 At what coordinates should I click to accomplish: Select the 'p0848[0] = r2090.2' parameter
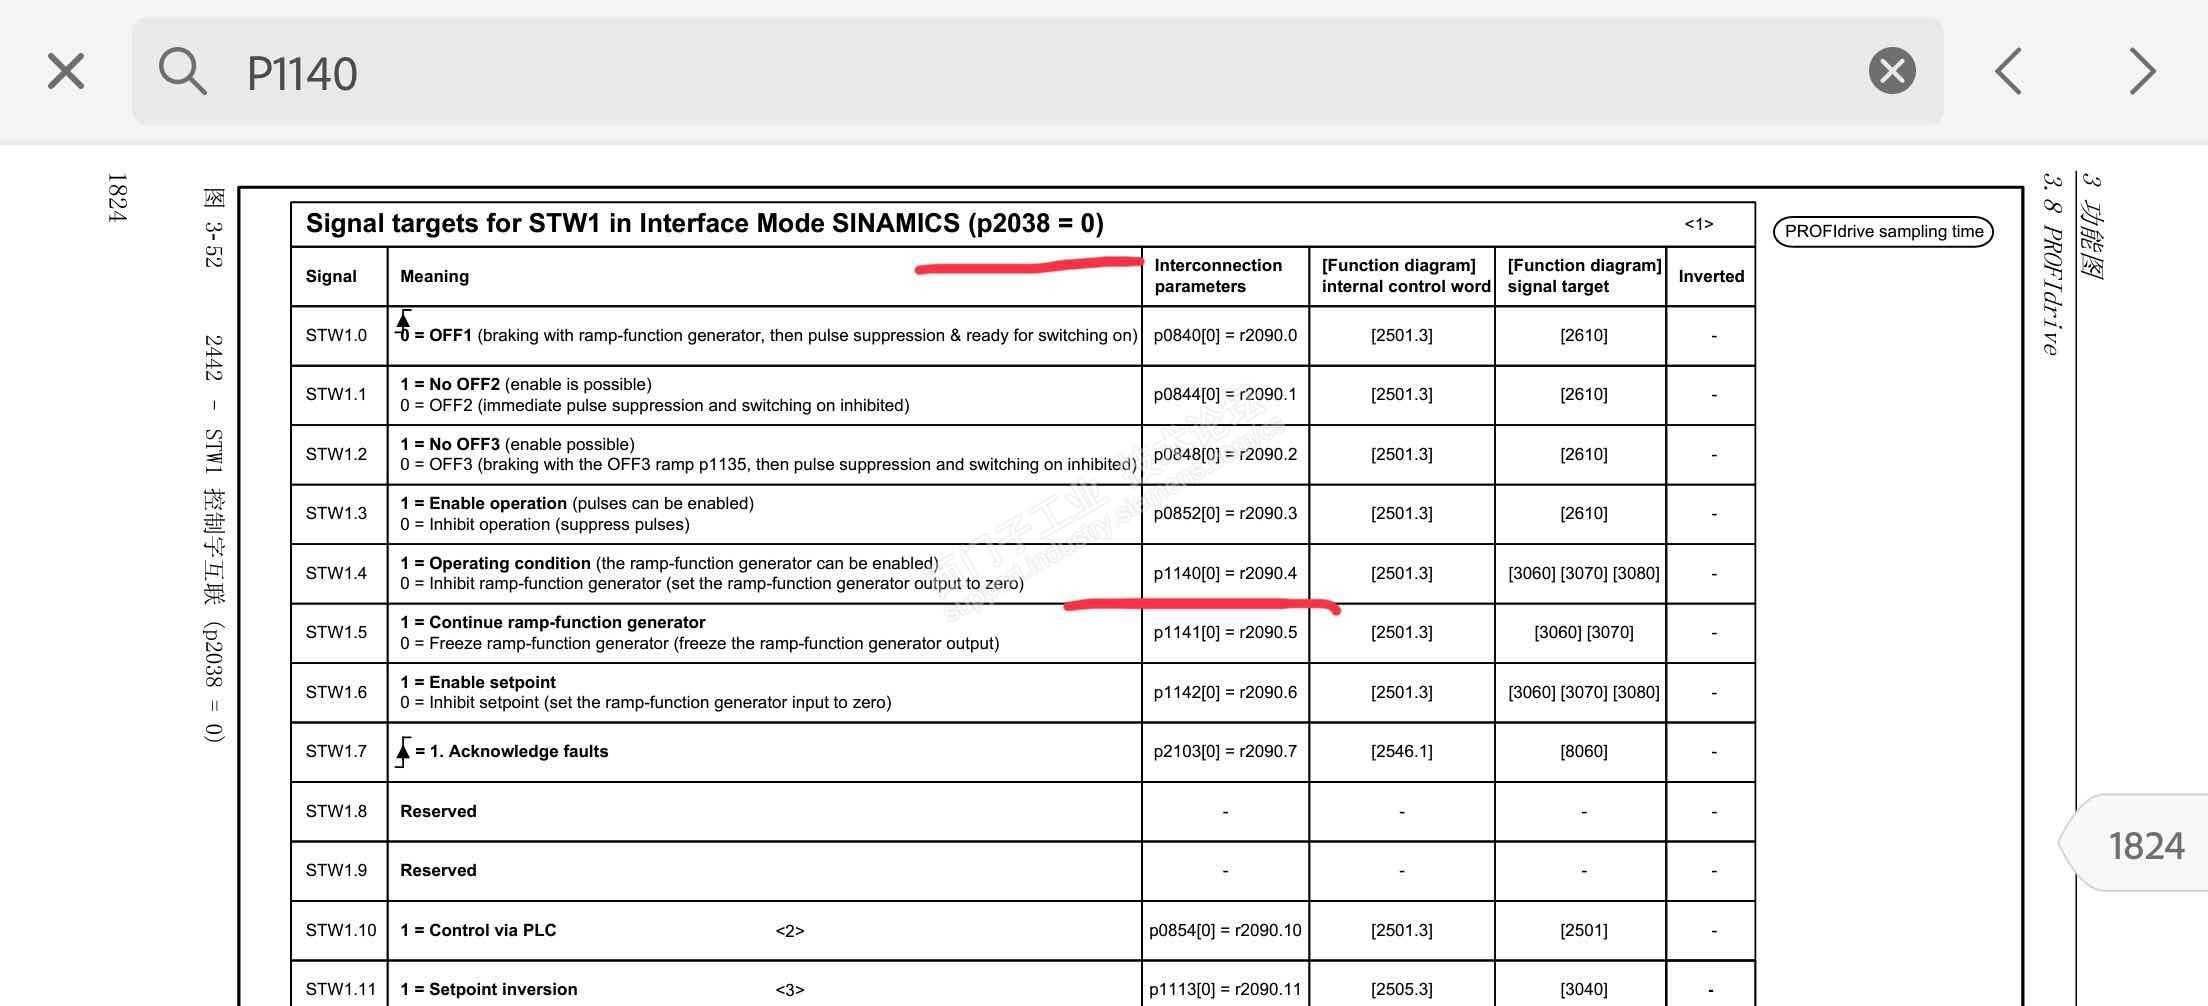tap(1225, 454)
